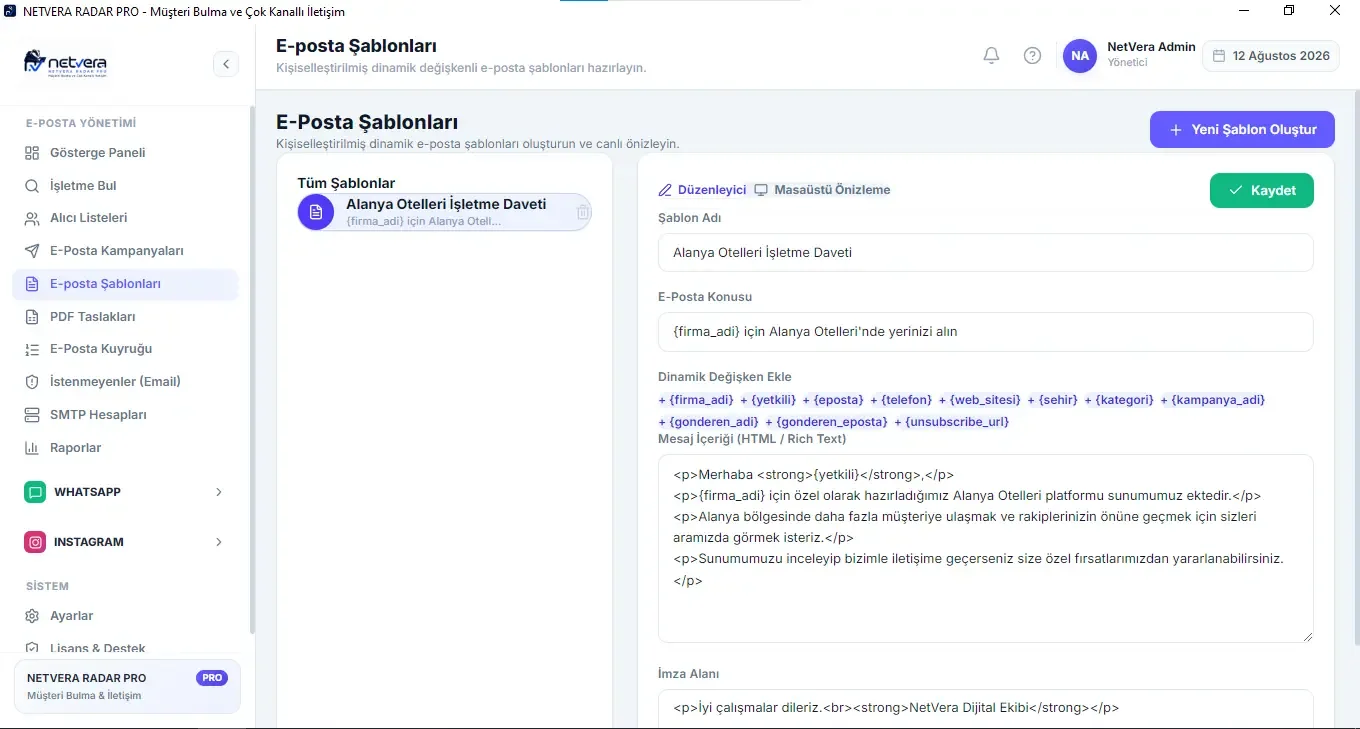The height and width of the screenshot is (729, 1360).
Task: Click the PDF Taslakları document icon
Action: coord(32,317)
